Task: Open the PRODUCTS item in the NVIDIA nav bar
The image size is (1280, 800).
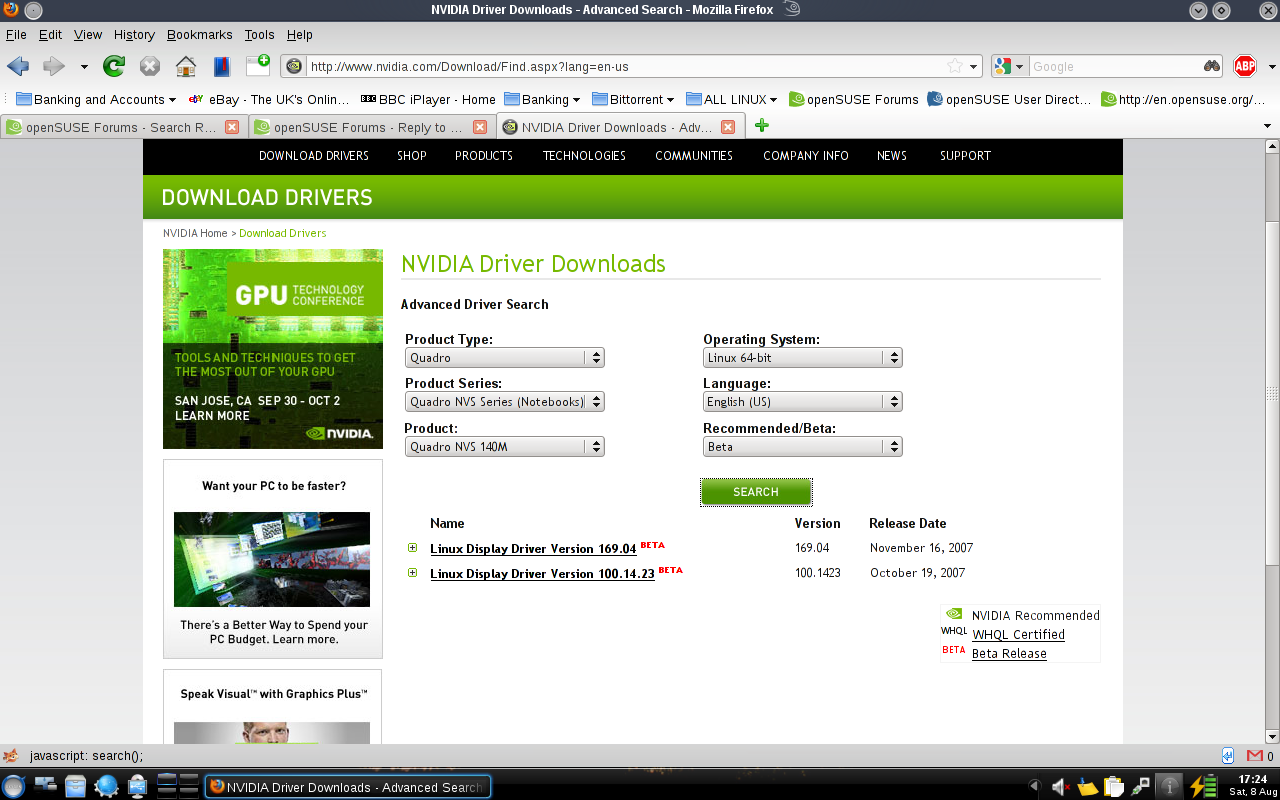Action: coord(484,156)
